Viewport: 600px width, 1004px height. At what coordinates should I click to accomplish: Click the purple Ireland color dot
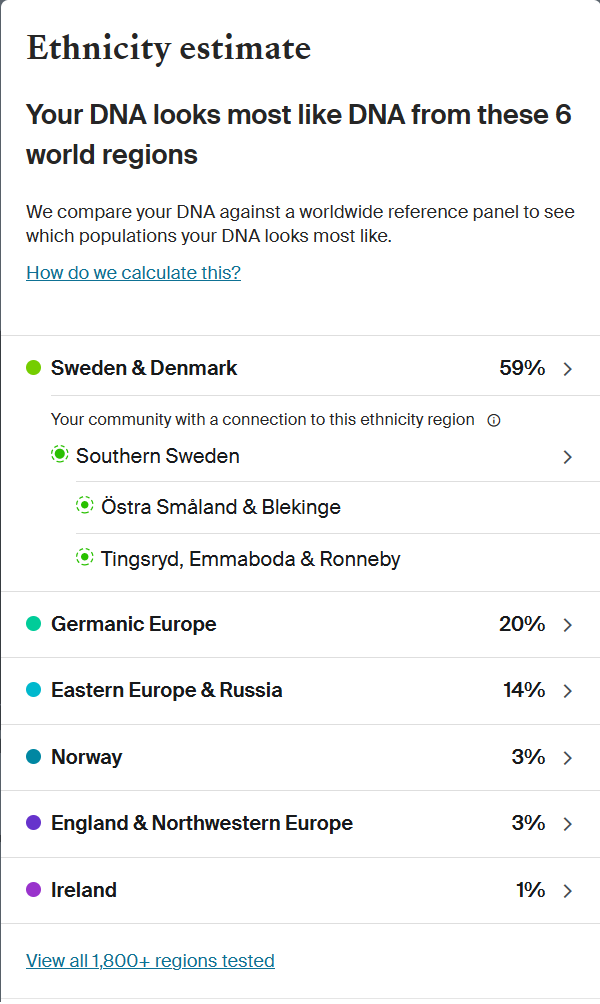pyautogui.click(x=33, y=889)
